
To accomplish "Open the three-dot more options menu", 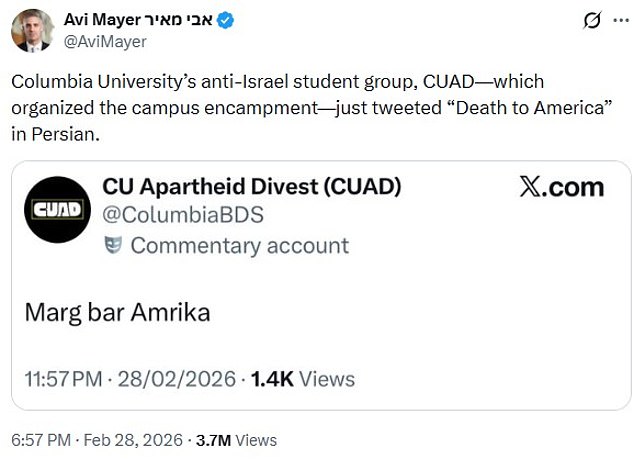I will click(x=607, y=21).
